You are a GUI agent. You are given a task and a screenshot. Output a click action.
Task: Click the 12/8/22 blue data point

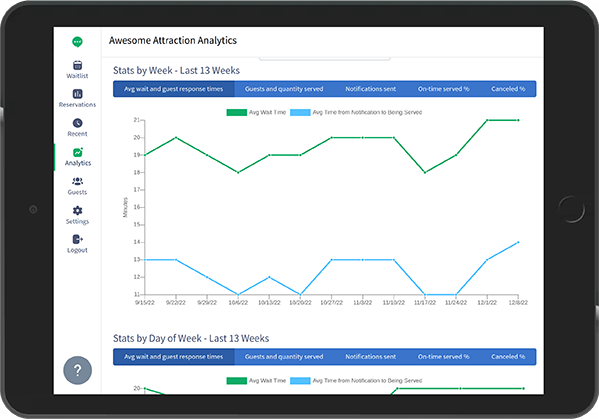[x=518, y=242]
